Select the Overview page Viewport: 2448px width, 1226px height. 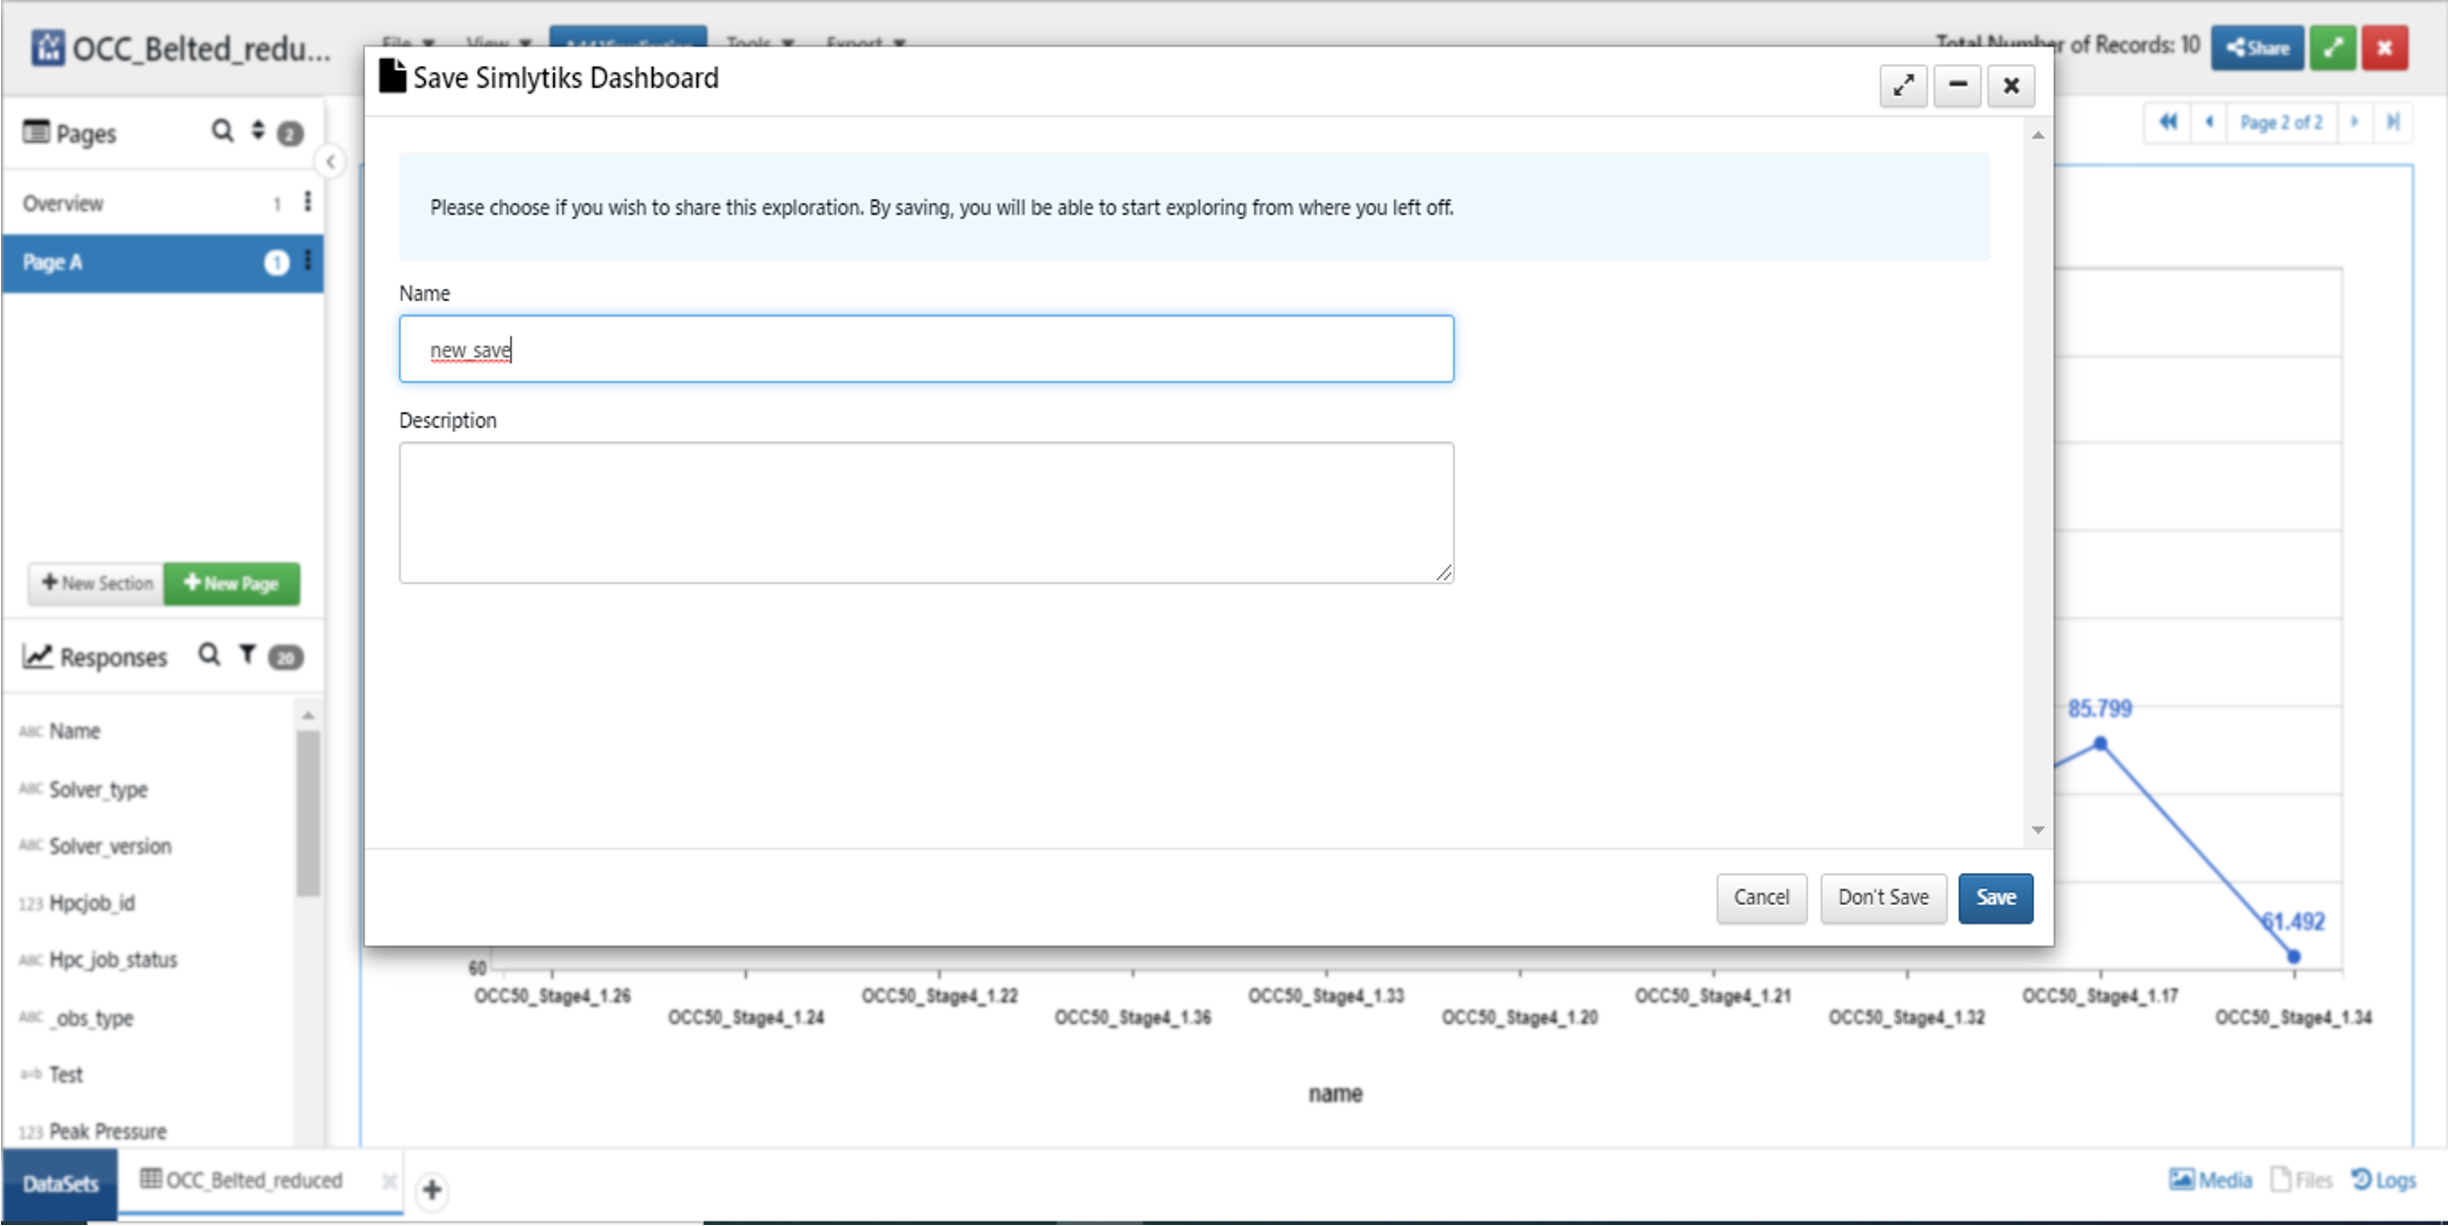tap(63, 203)
